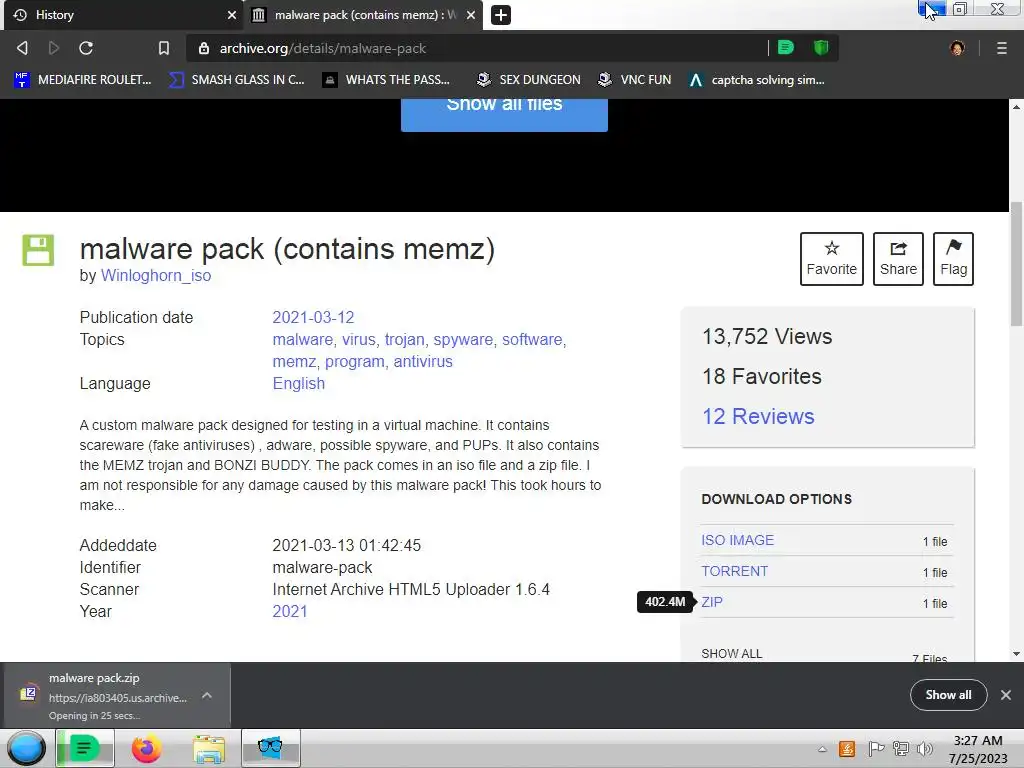Open the software topic link
The width and height of the screenshot is (1024, 768).
click(532, 340)
